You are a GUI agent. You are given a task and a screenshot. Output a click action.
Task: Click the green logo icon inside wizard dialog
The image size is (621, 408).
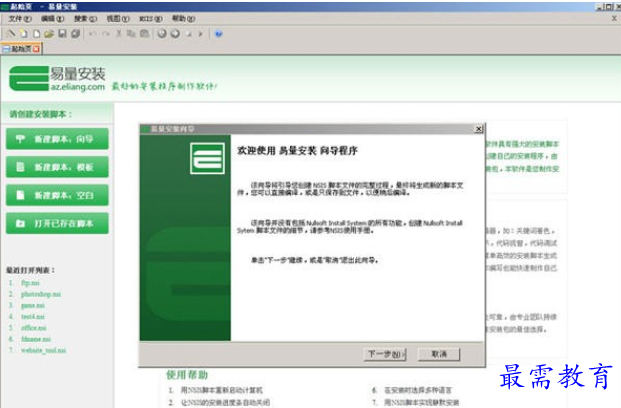[207, 158]
